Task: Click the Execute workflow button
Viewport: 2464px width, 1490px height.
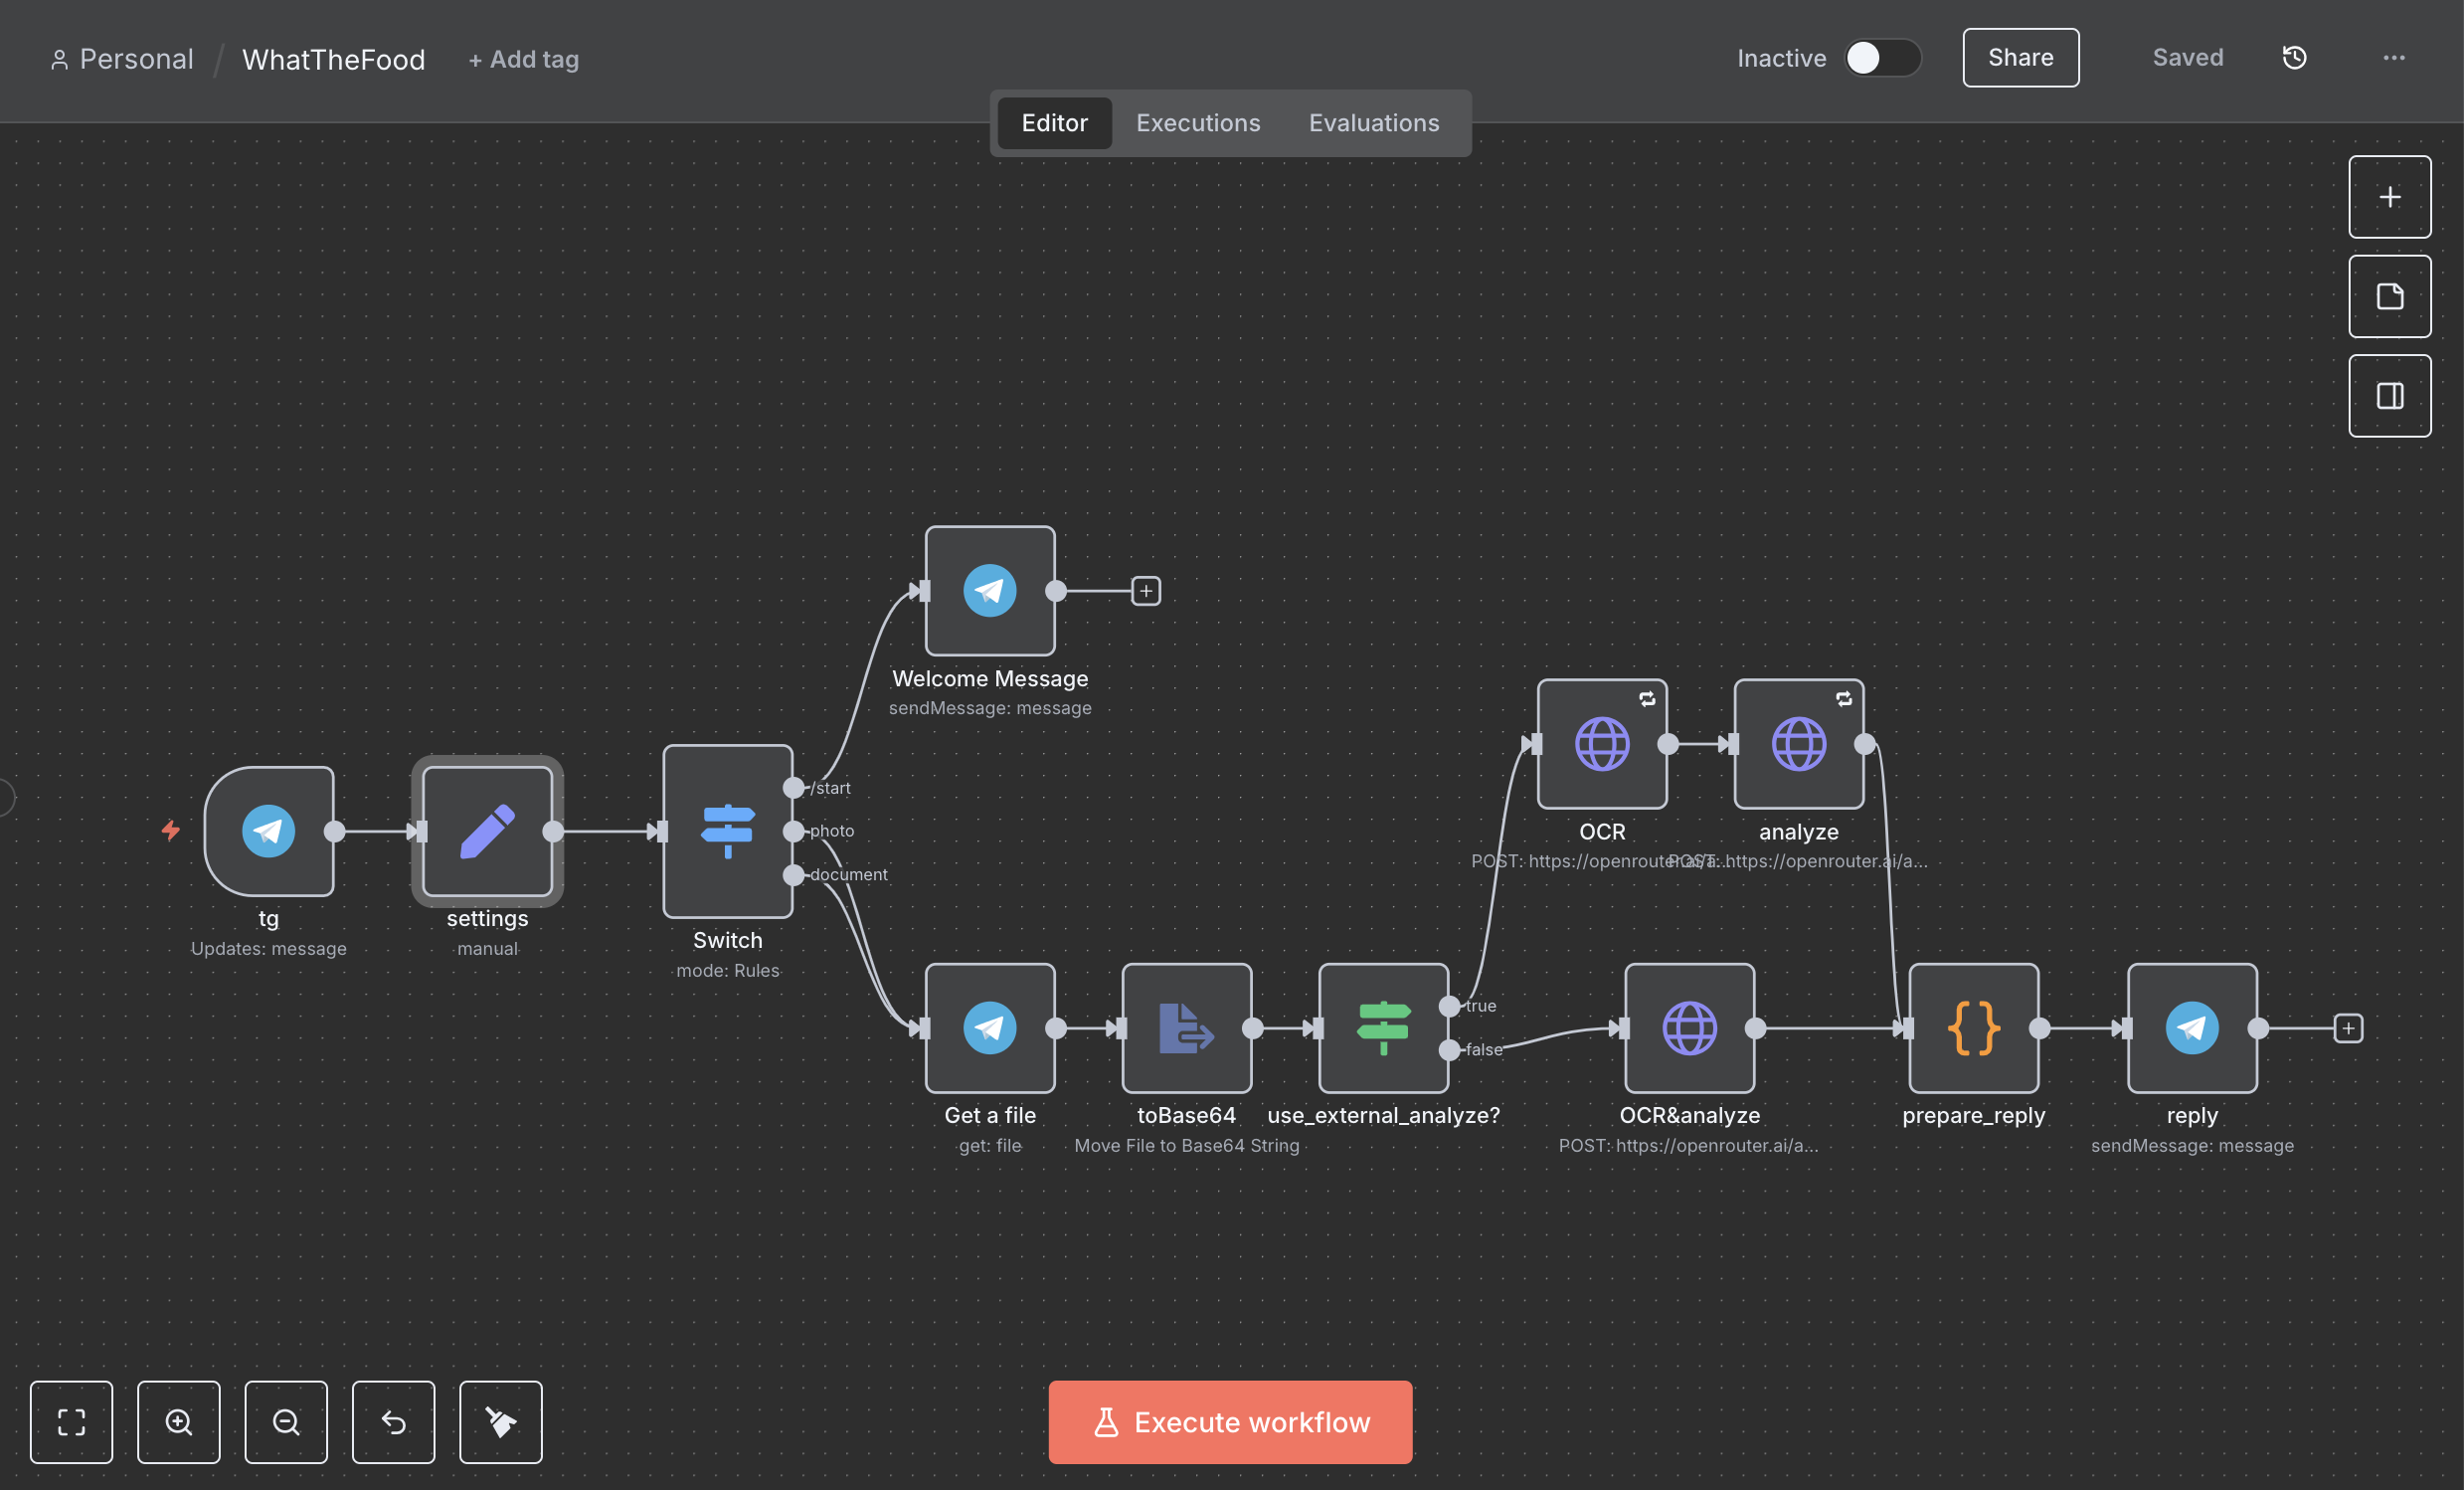Action: (1230, 1422)
